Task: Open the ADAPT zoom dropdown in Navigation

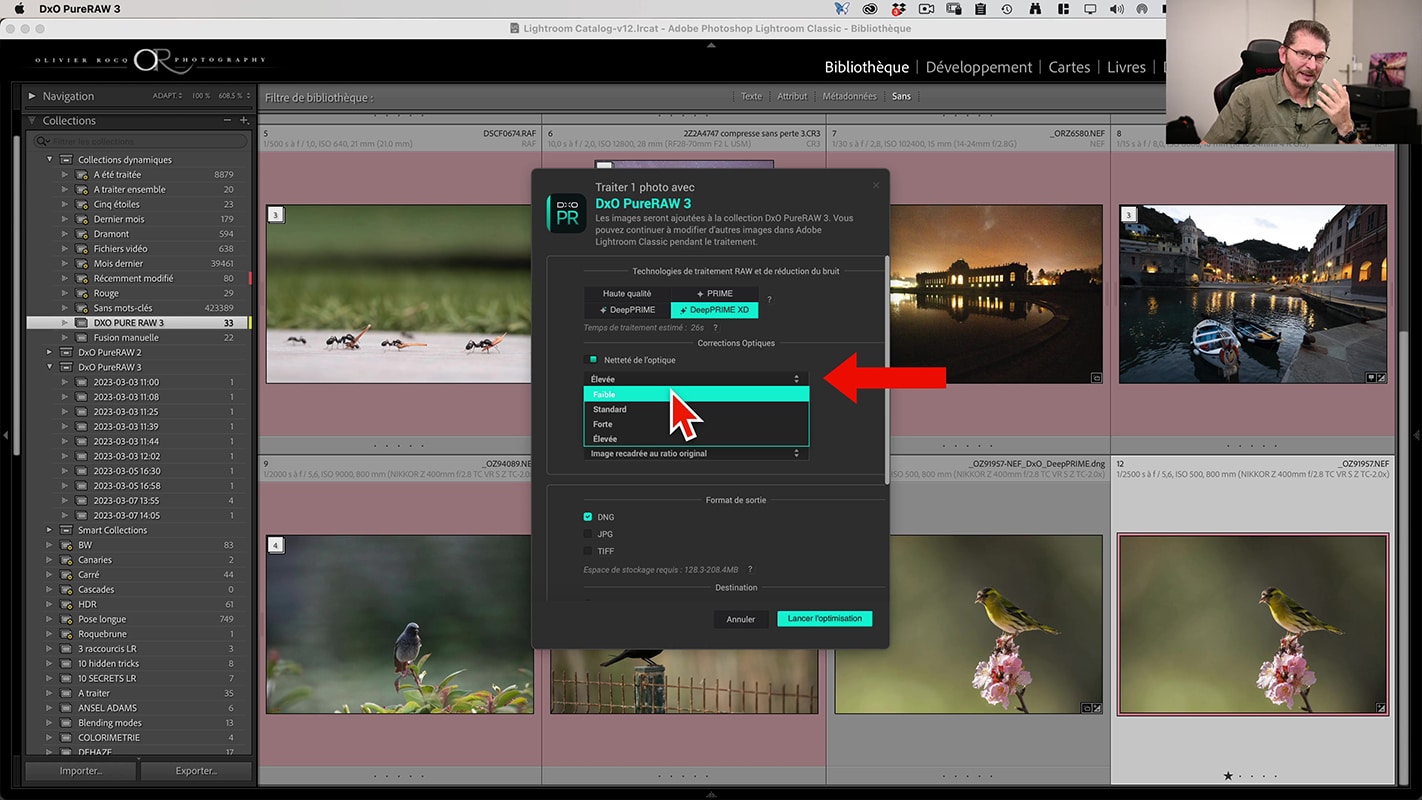Action: click(168, 96)
